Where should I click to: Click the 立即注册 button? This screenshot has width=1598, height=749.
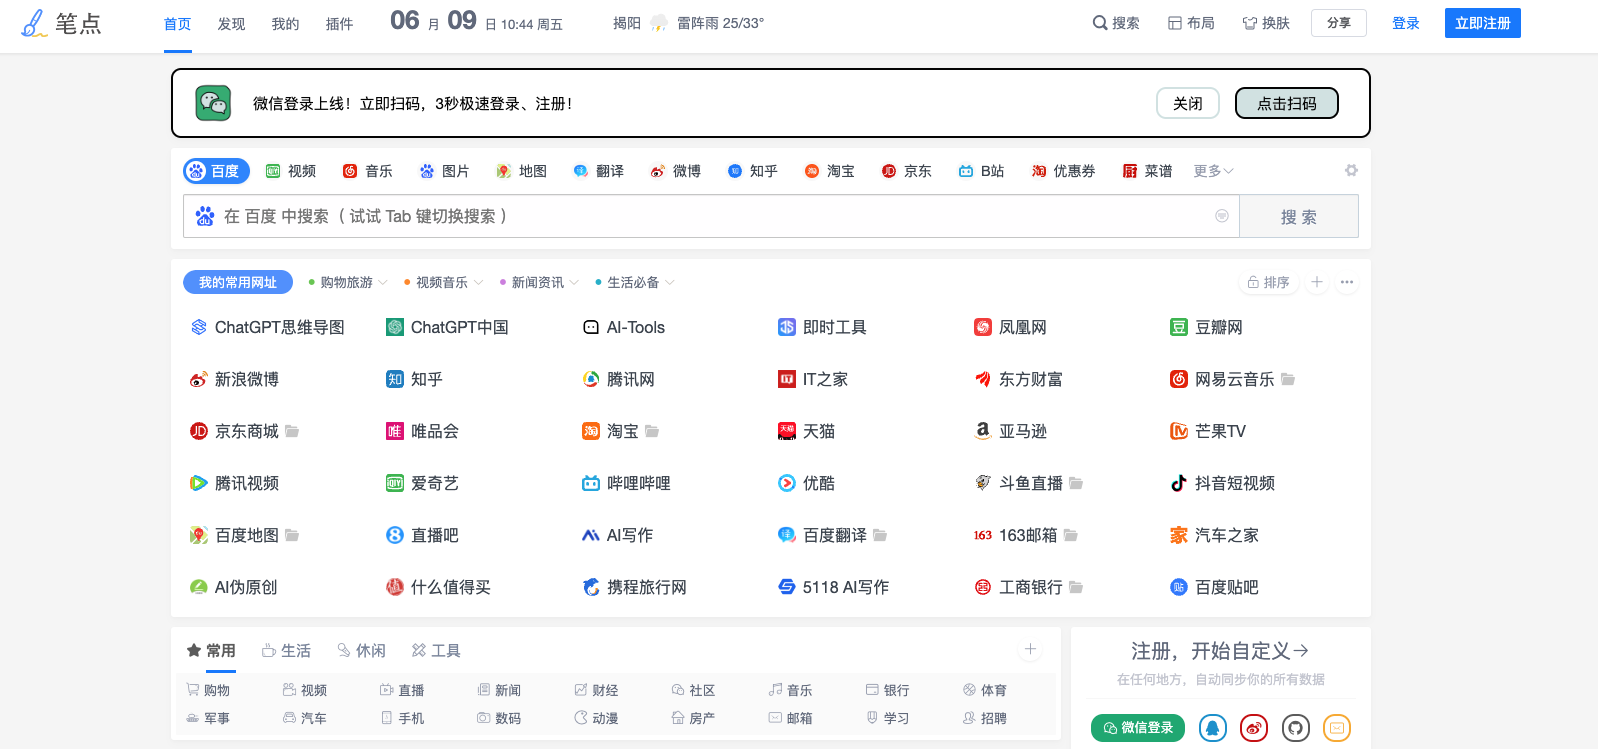pos(1482,23)
